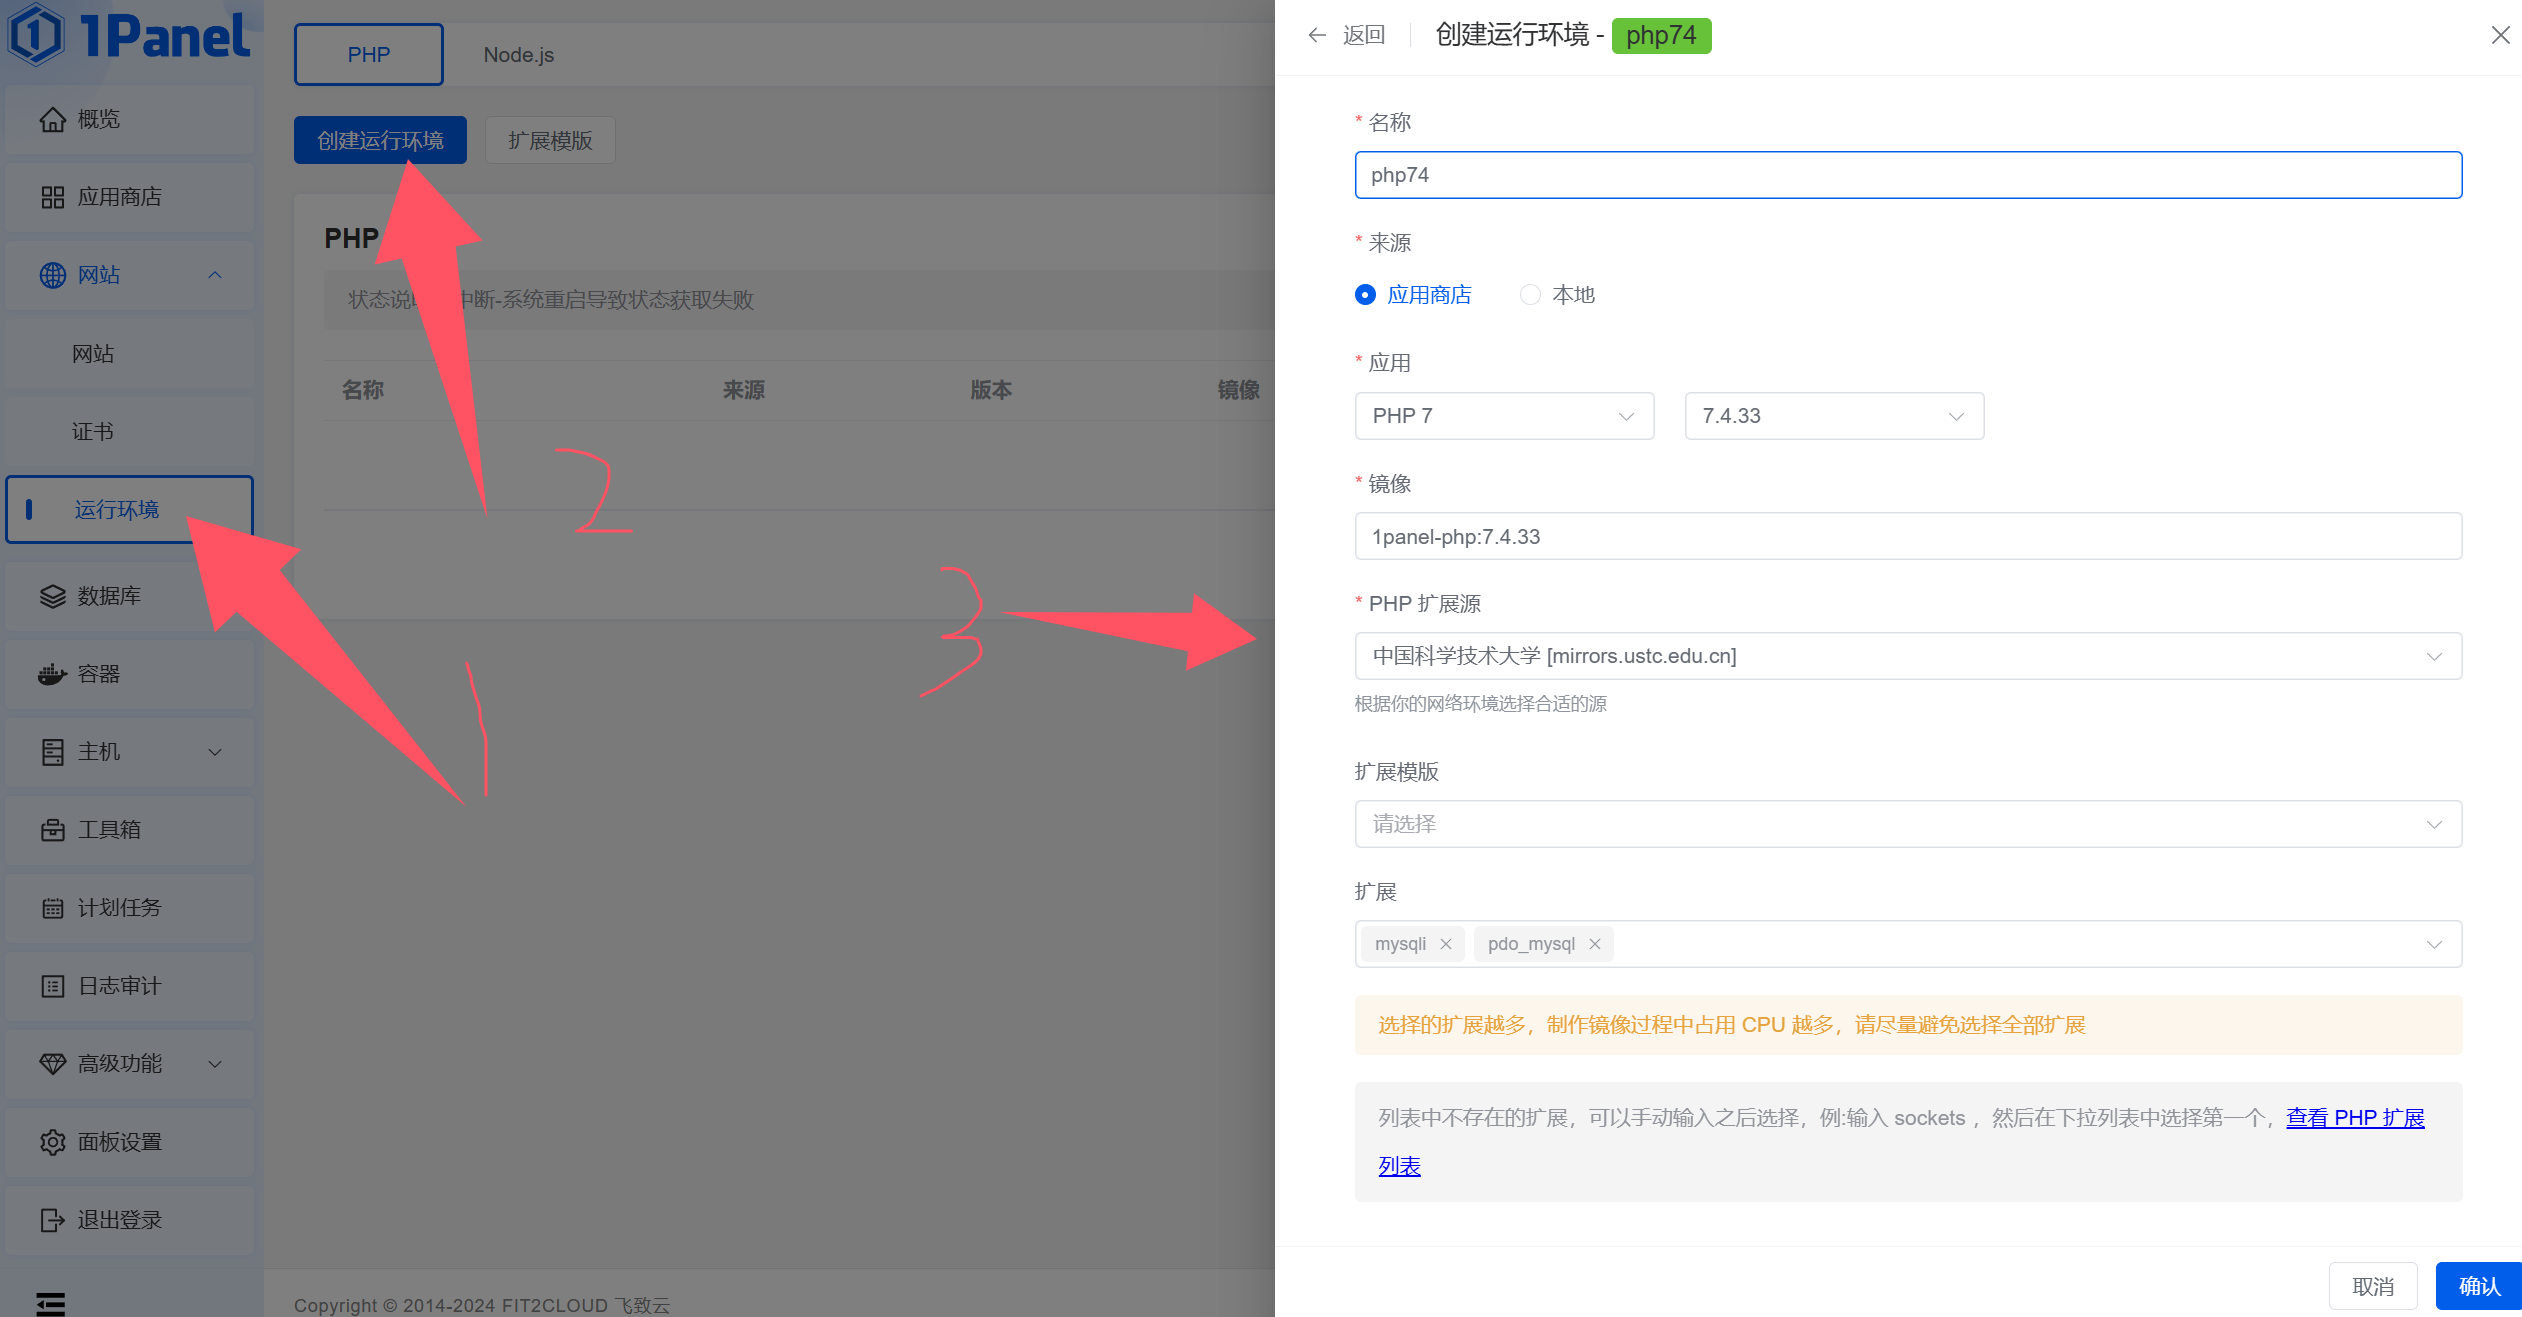
Task: Open the panel settings gear icon
Action: point(52,1142)
